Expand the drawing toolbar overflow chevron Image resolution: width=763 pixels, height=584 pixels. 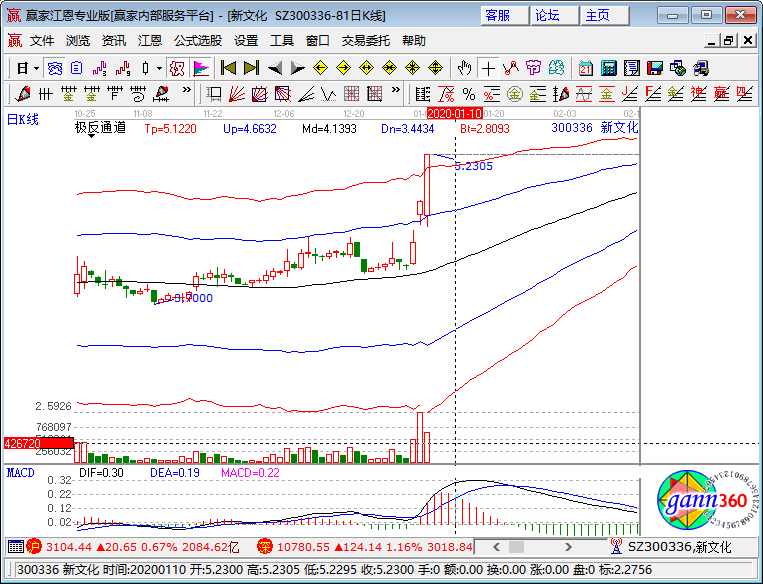[x=186, y=91]
